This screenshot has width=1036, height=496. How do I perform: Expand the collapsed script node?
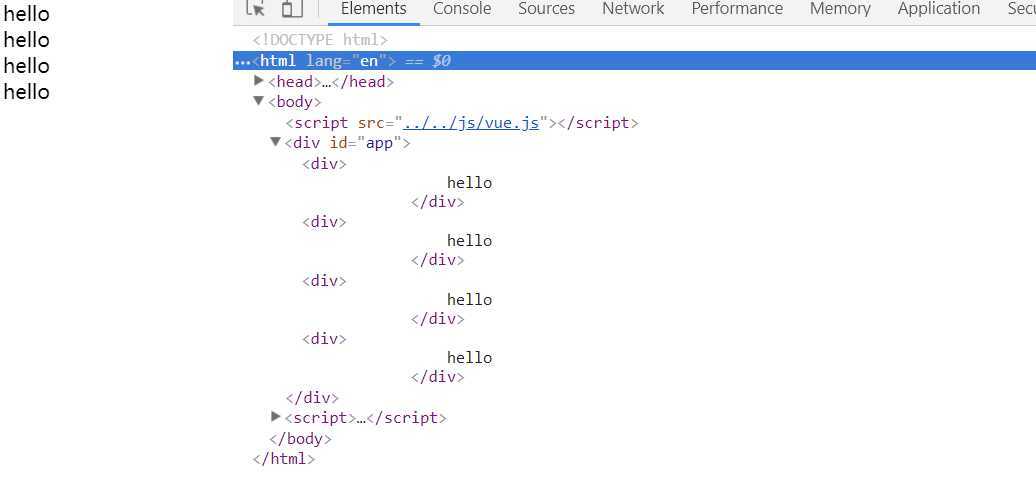coord(276,417)
